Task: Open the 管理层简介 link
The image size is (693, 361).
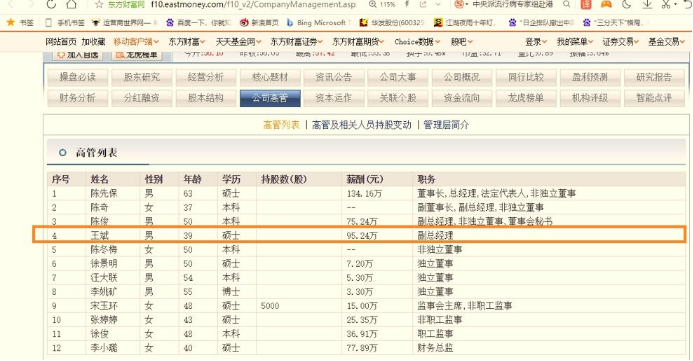Action: click(446, 125)
